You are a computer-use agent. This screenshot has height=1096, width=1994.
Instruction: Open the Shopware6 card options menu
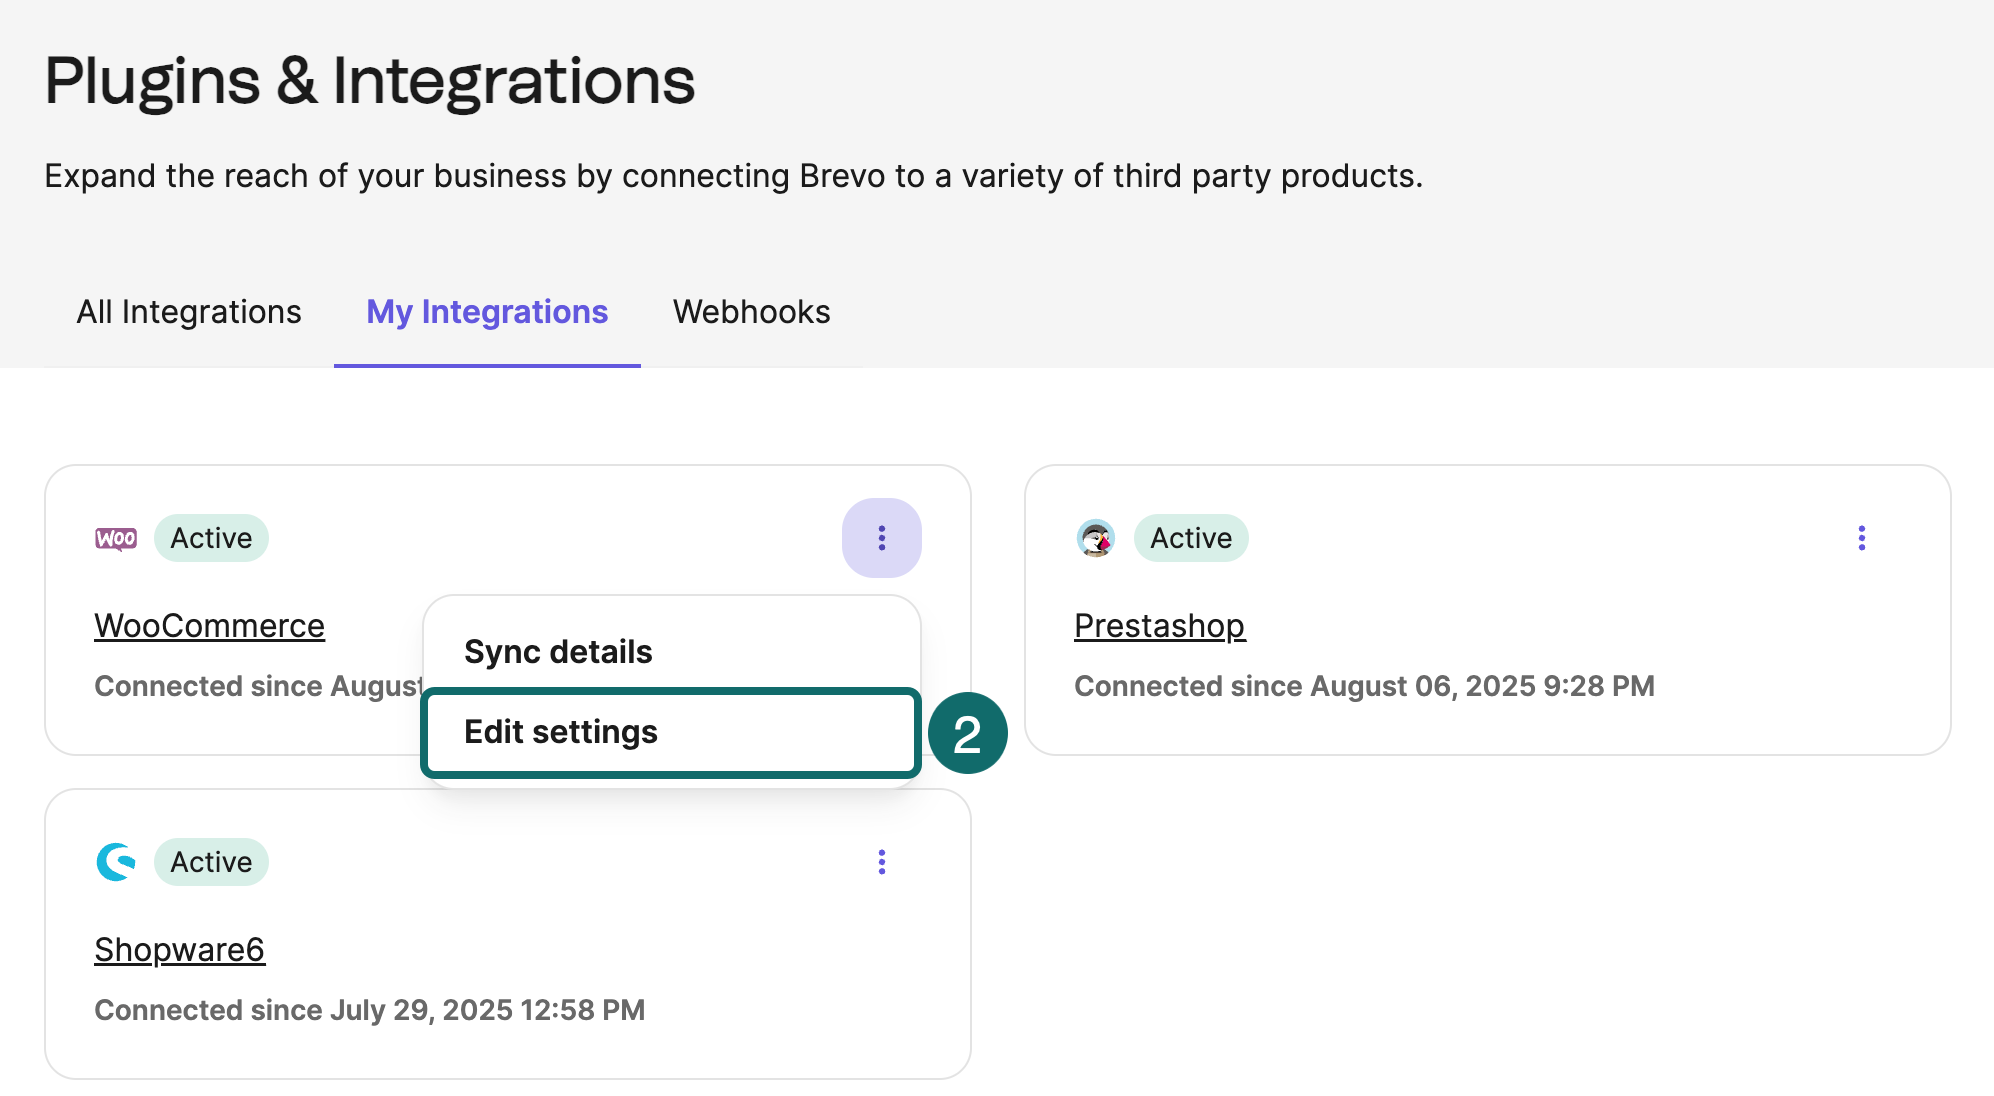point(881,862)
